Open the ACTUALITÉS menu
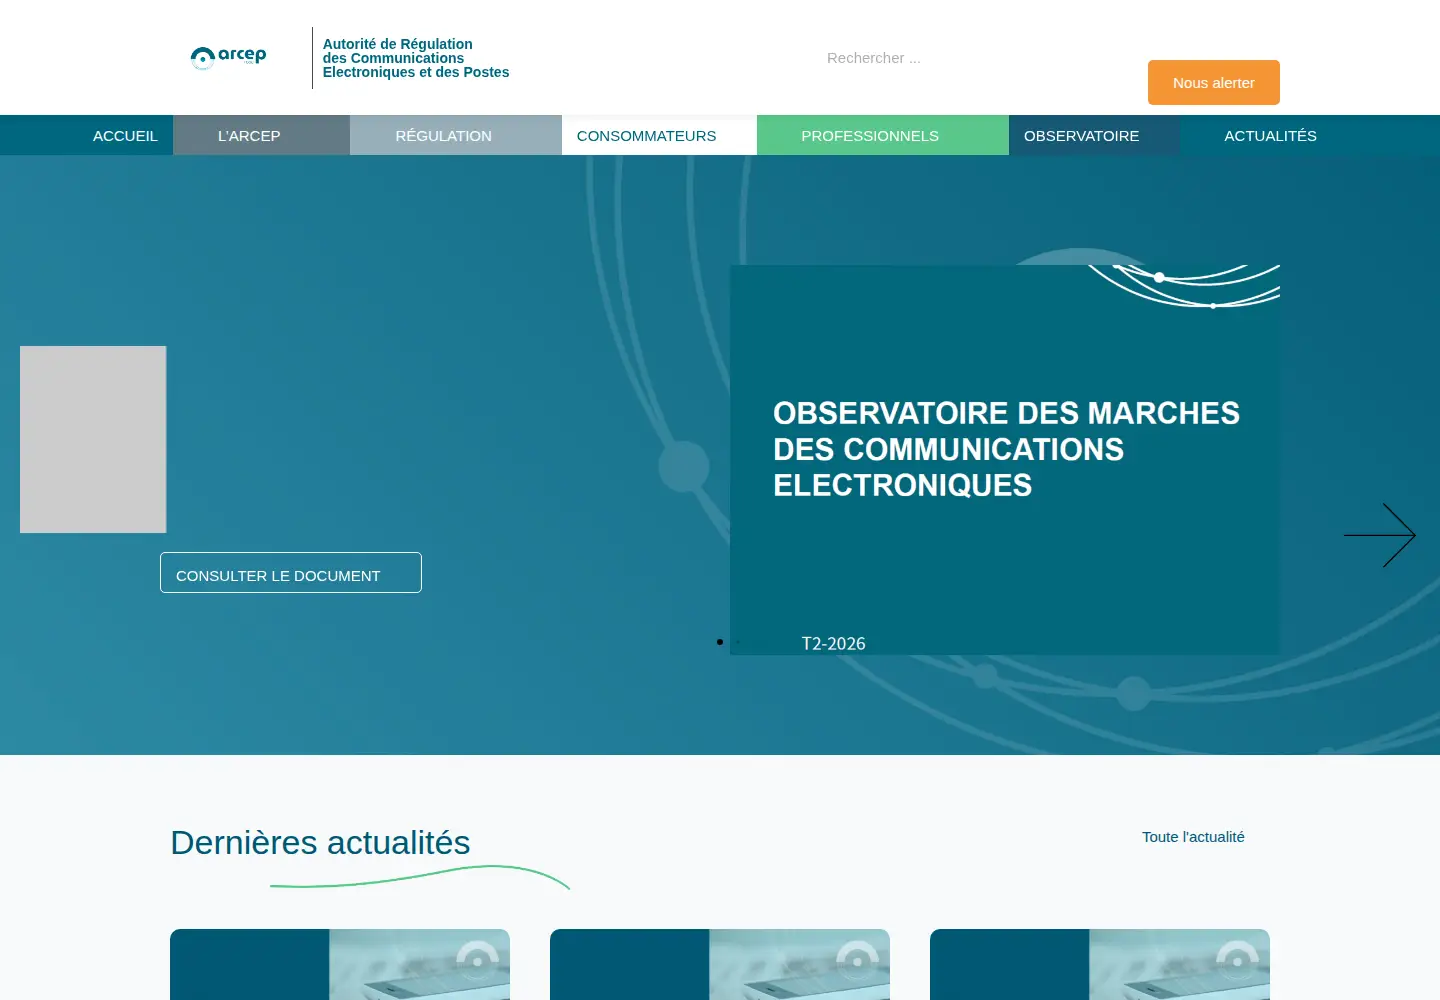This screenshot has width=1440, height=1000. (x=1271, y=136)
